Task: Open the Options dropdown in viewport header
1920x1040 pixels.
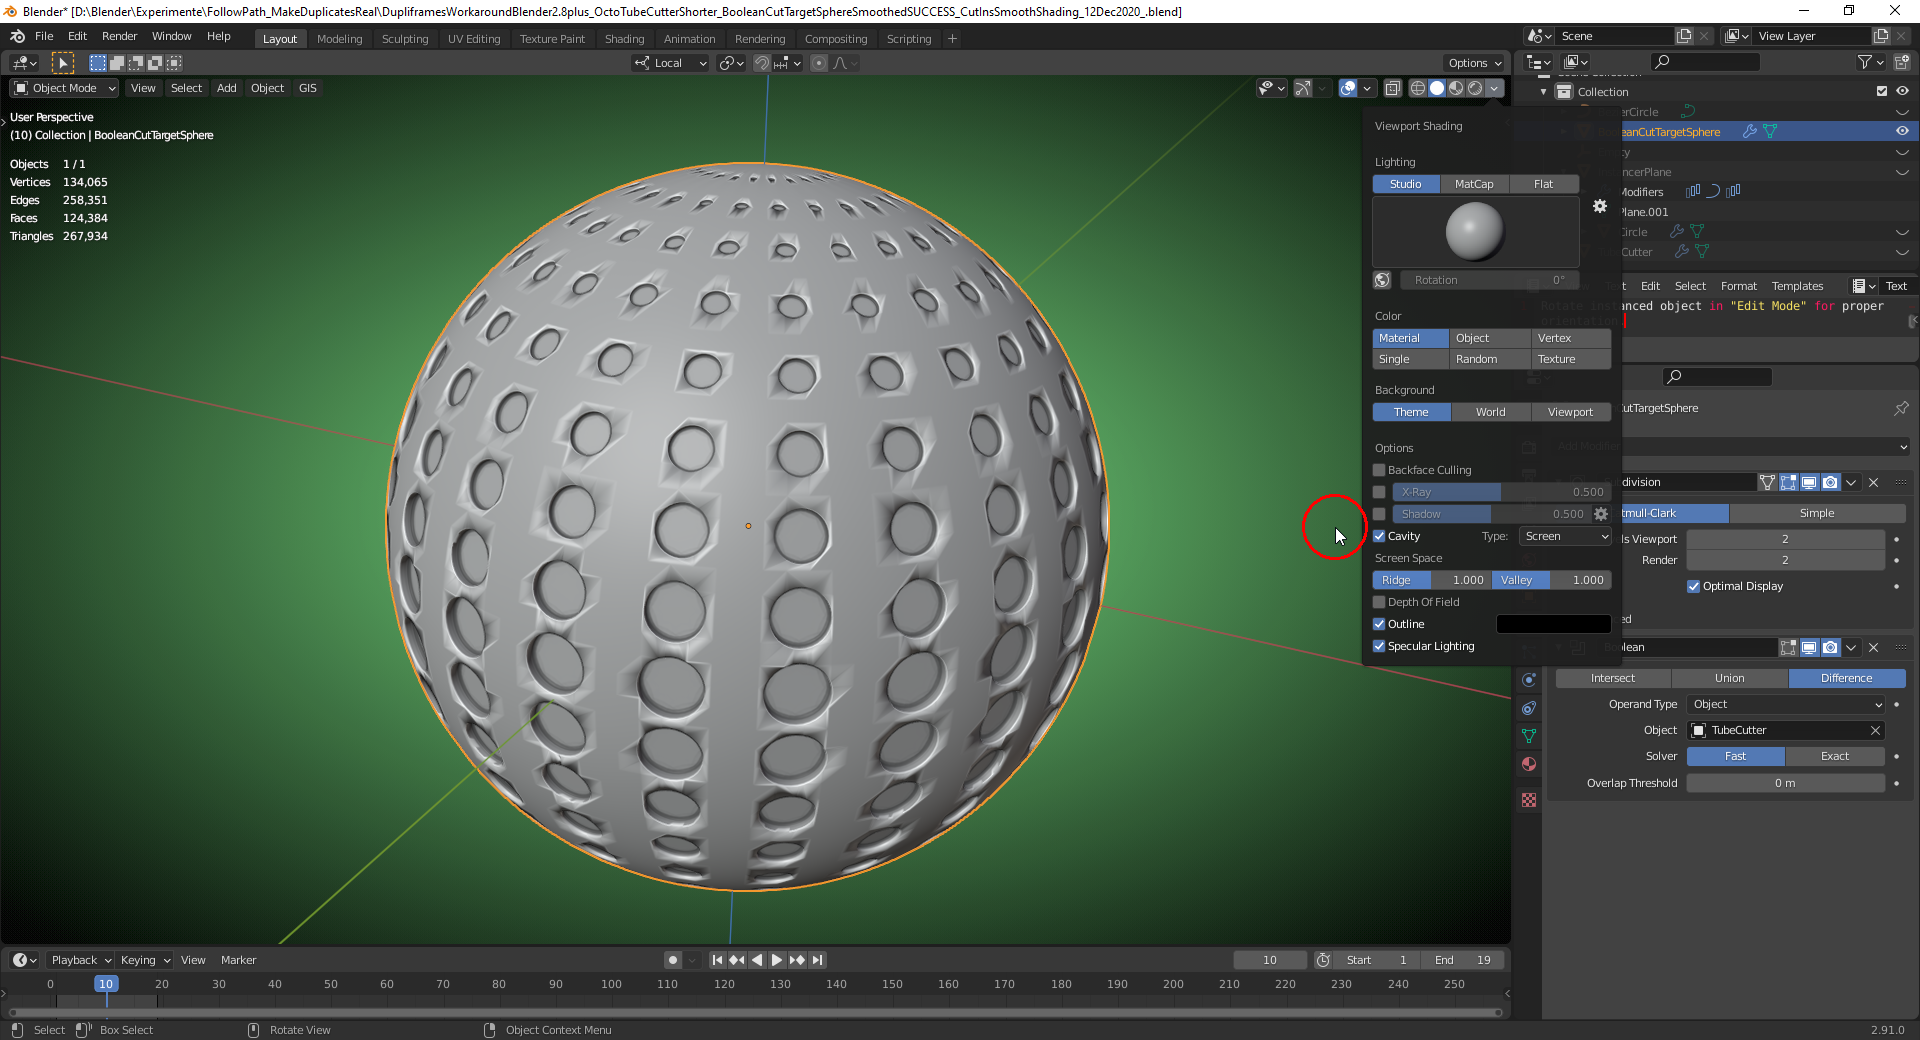Action: [1474, 63]
